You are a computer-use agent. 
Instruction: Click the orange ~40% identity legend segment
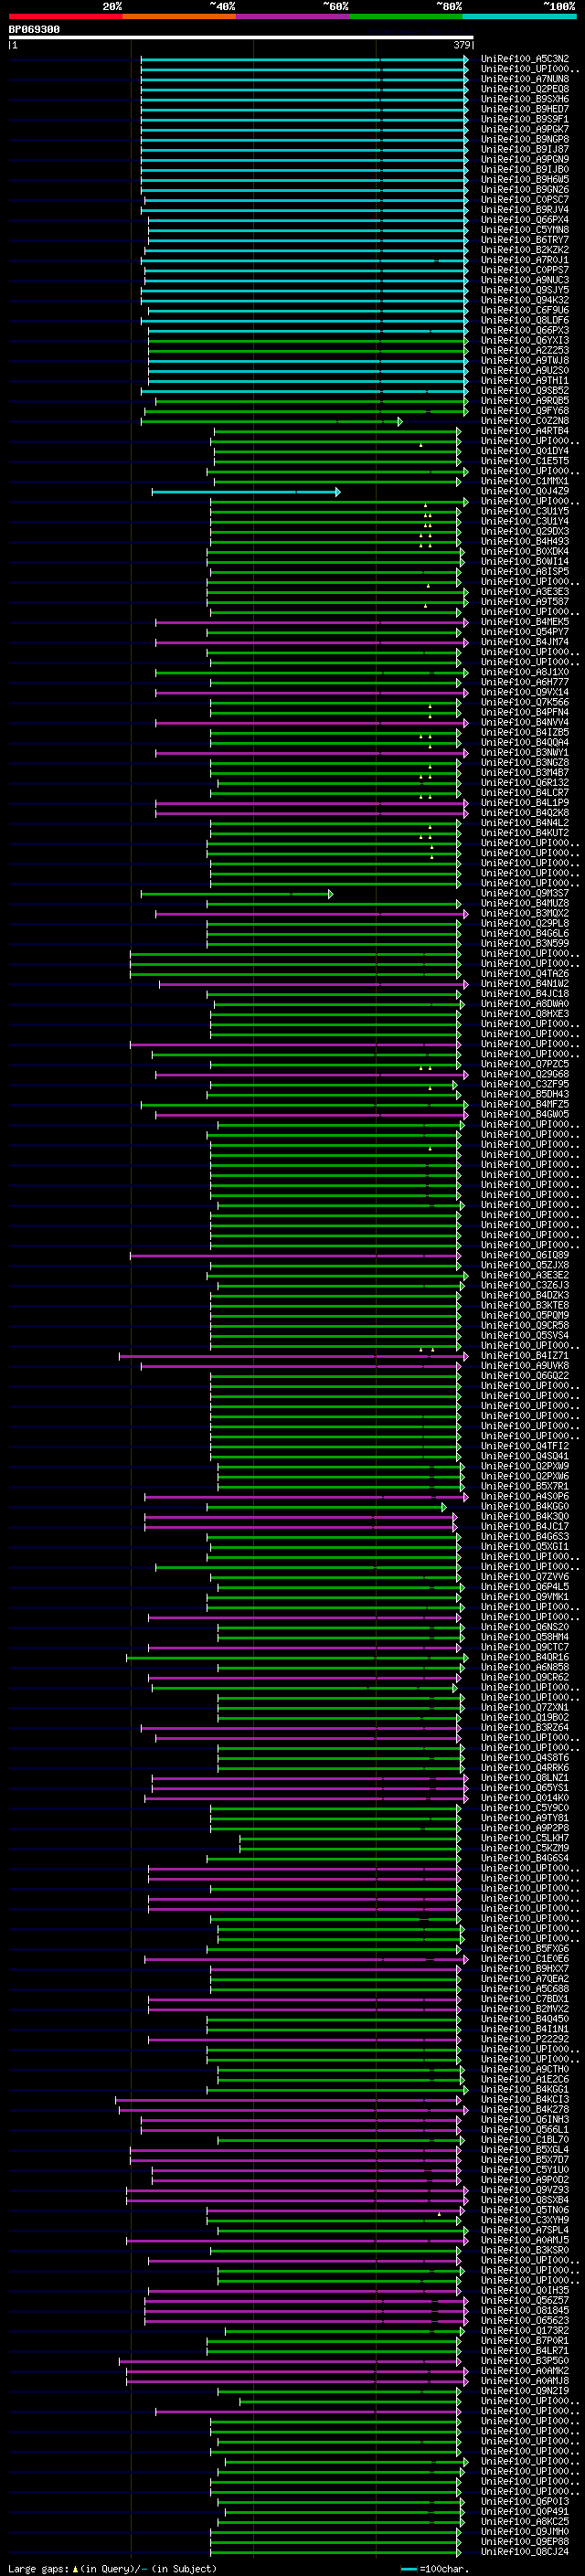coord(179,16)
